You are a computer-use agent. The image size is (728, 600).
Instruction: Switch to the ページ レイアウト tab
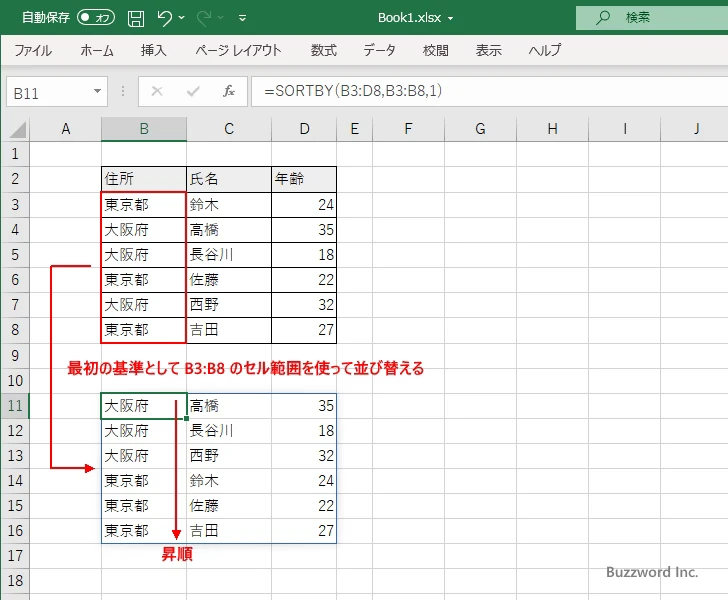[238, 50]
